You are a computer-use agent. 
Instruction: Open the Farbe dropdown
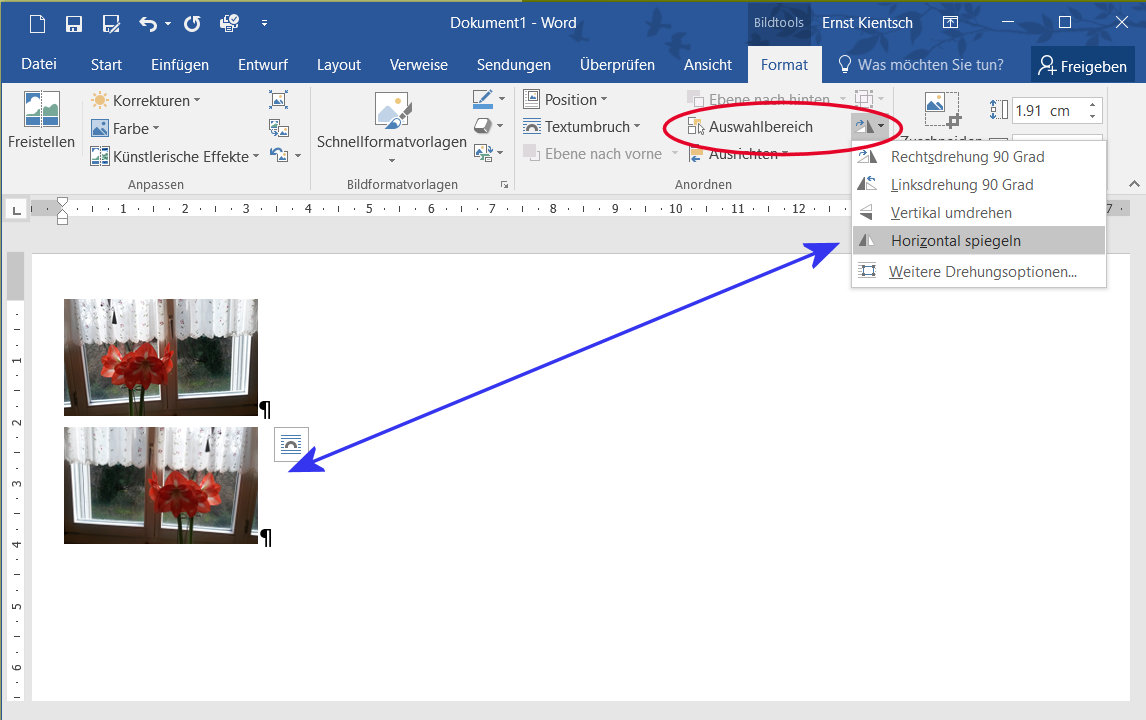(125, 129)
